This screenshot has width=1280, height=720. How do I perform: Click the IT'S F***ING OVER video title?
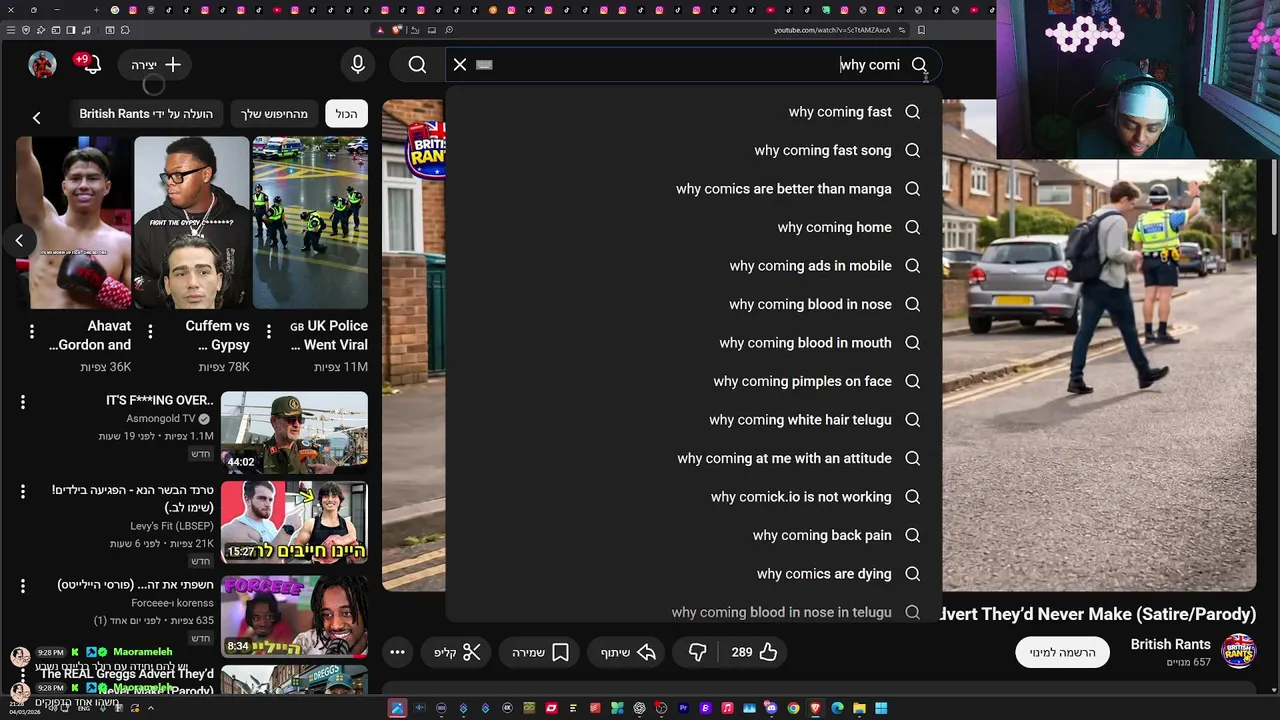coord(160,400)
